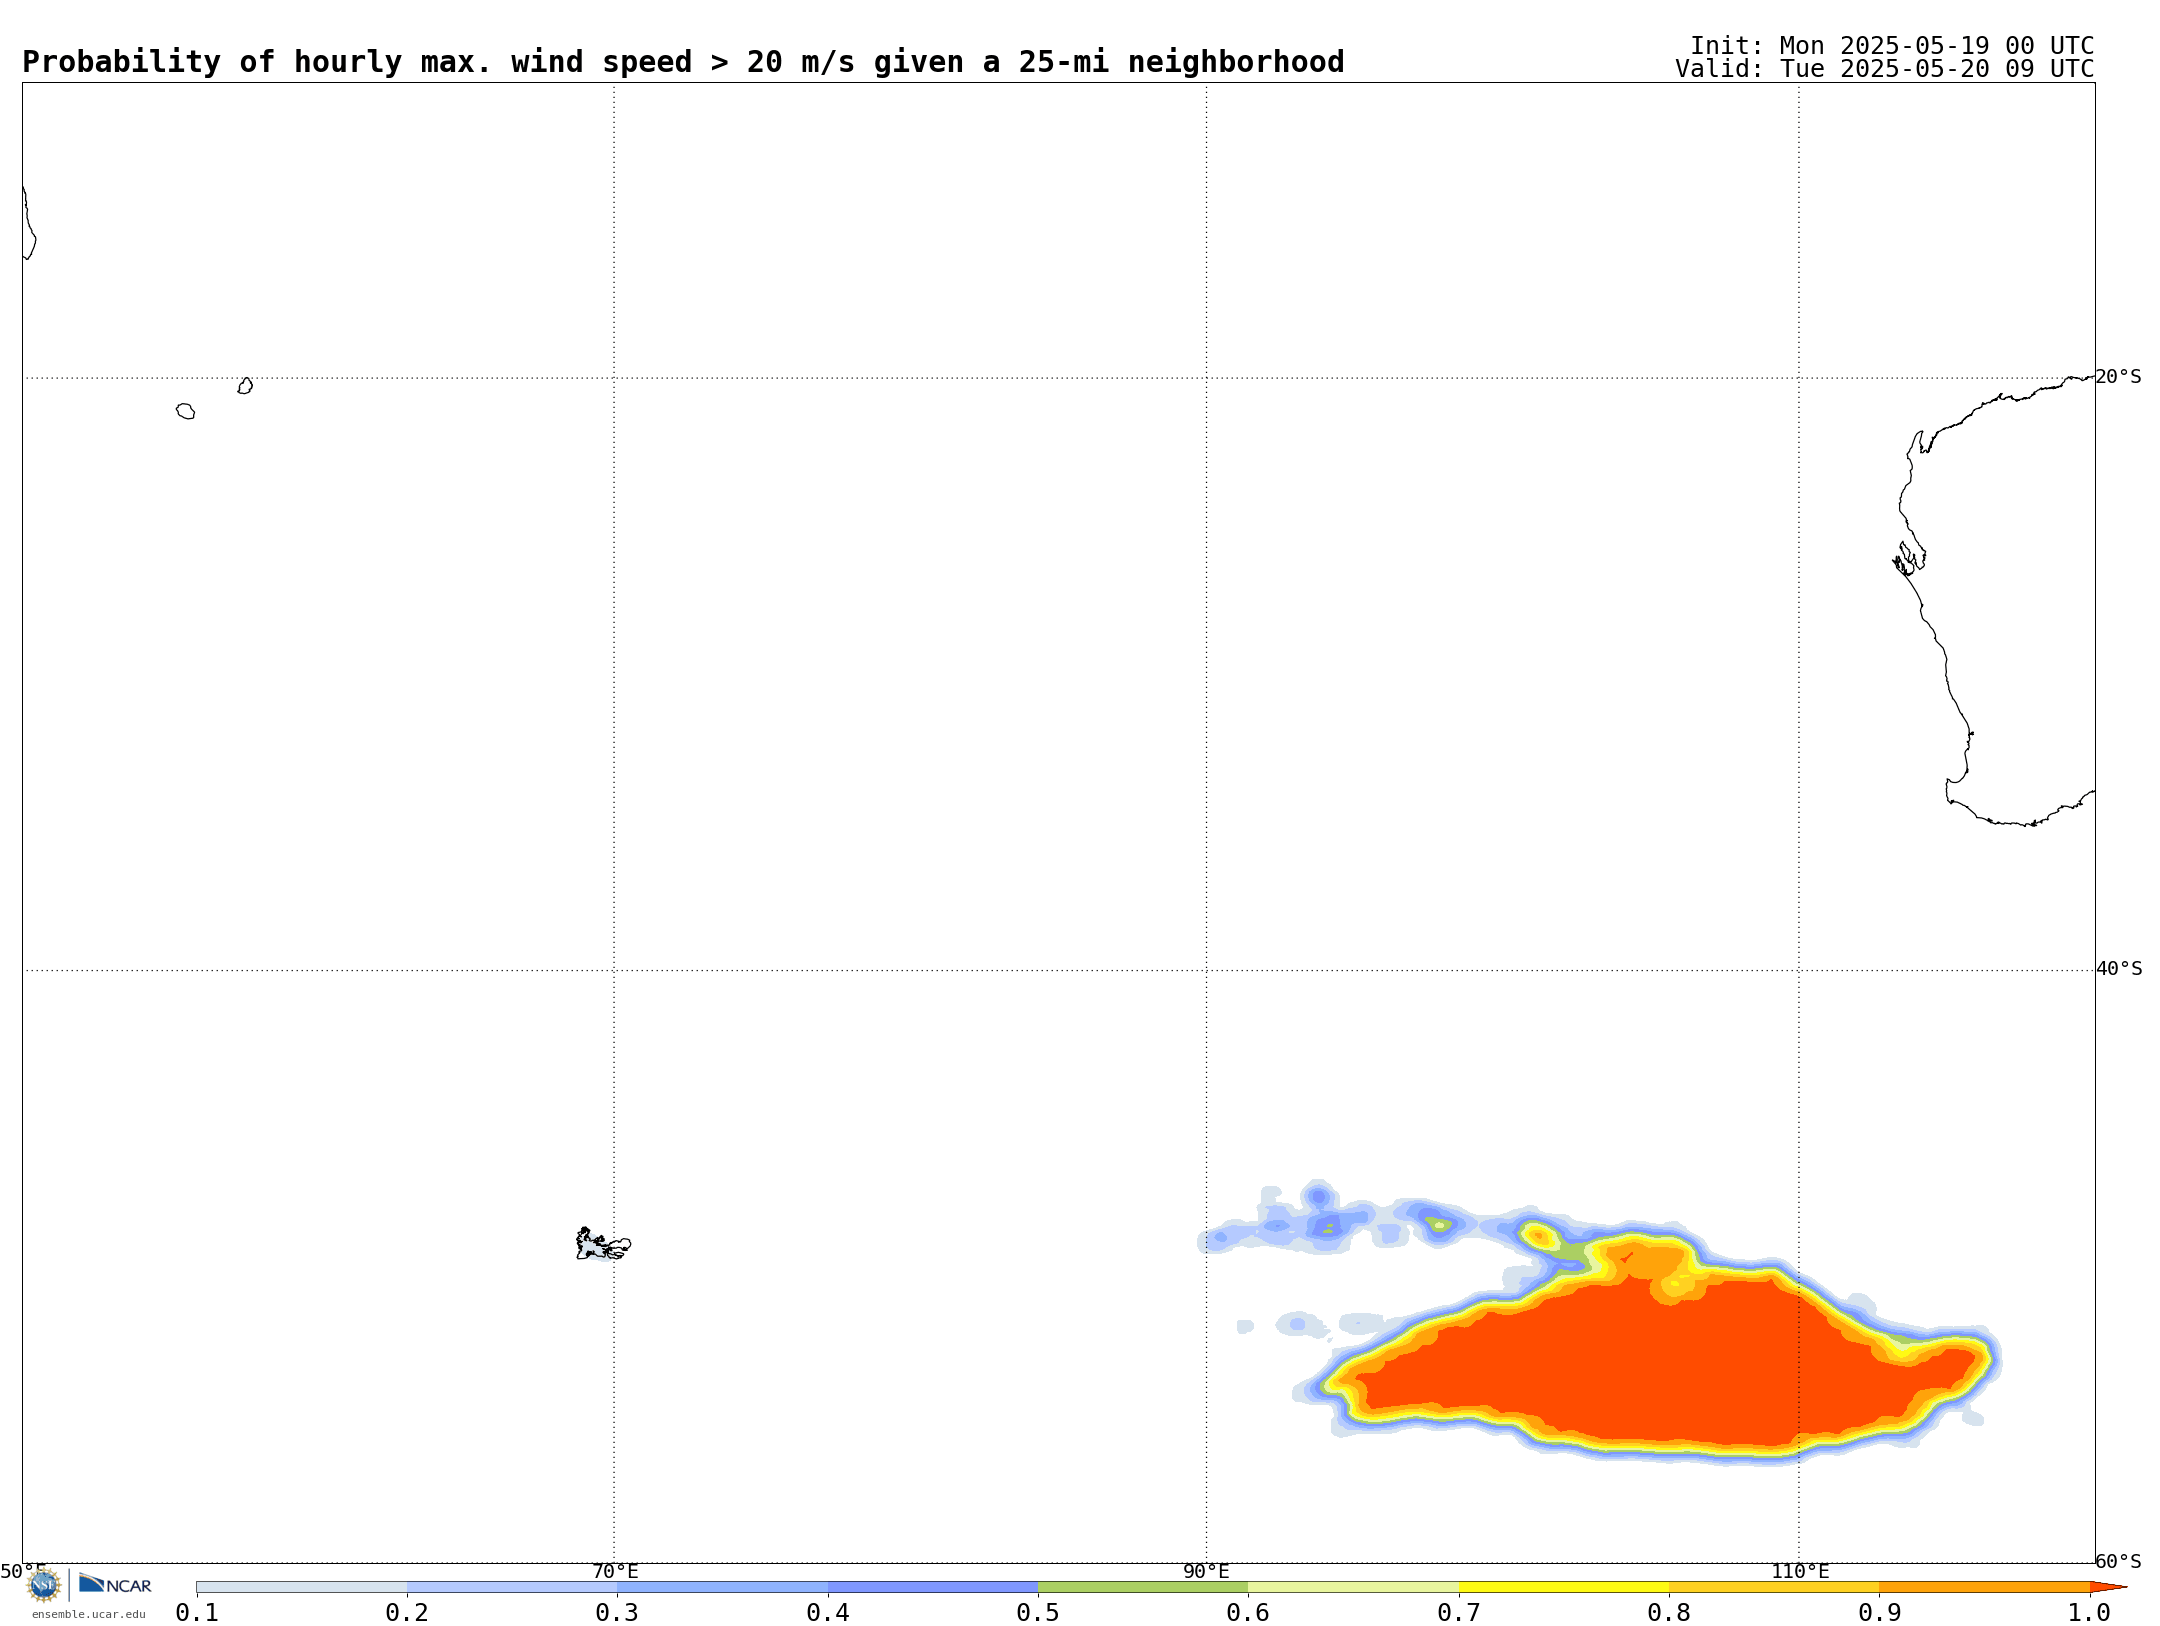Click the 0.7 colorbar tick label
Image resolution: width=2160 pixels, height=1626 pixels.
click(1459, 1612)
